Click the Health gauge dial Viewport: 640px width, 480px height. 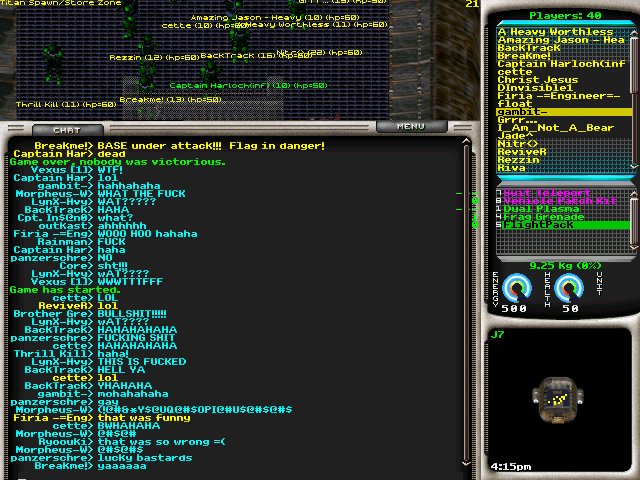(570, 288)
